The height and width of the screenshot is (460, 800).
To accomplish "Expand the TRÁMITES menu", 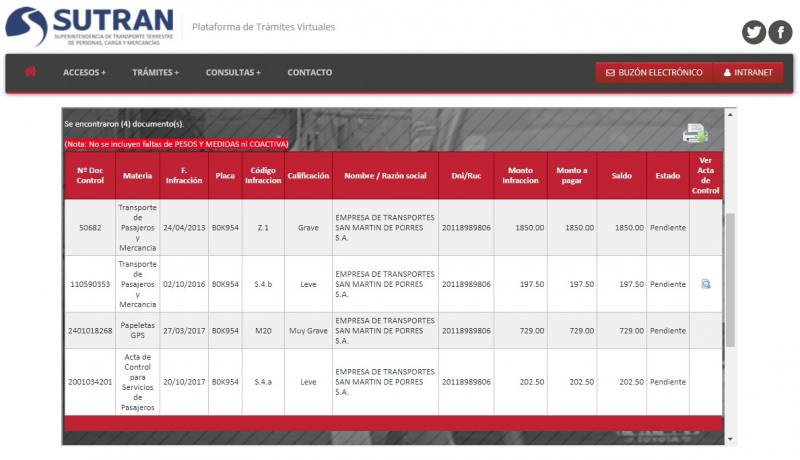I will point(156,72).
